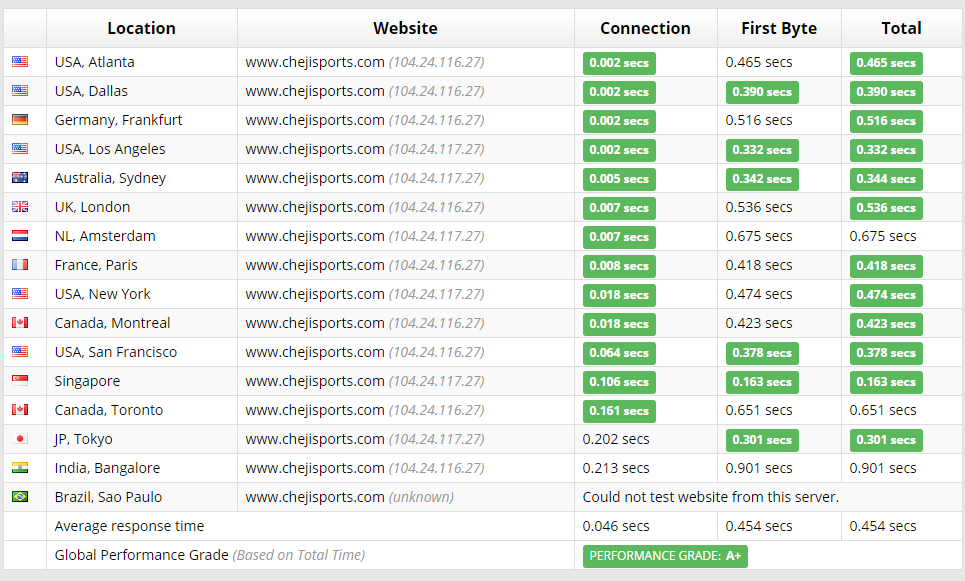The image size is (965, 581).
Task: Click "Could not test website from this server."
Action: point(711,497)
